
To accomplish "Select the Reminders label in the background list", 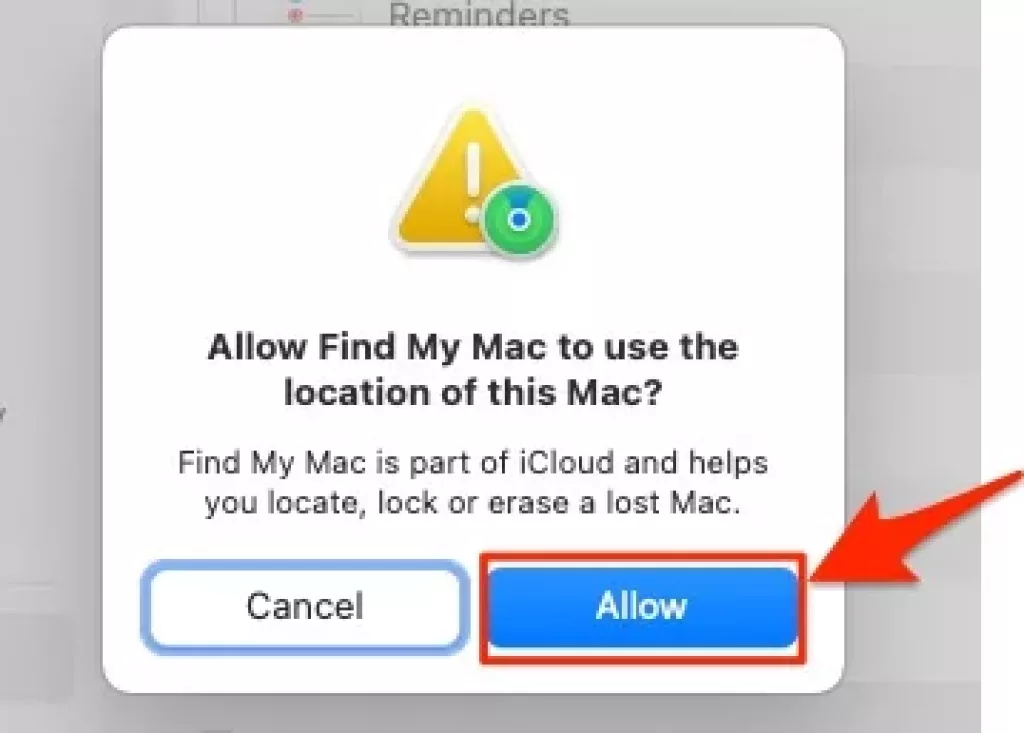I will tap(479, 14).
